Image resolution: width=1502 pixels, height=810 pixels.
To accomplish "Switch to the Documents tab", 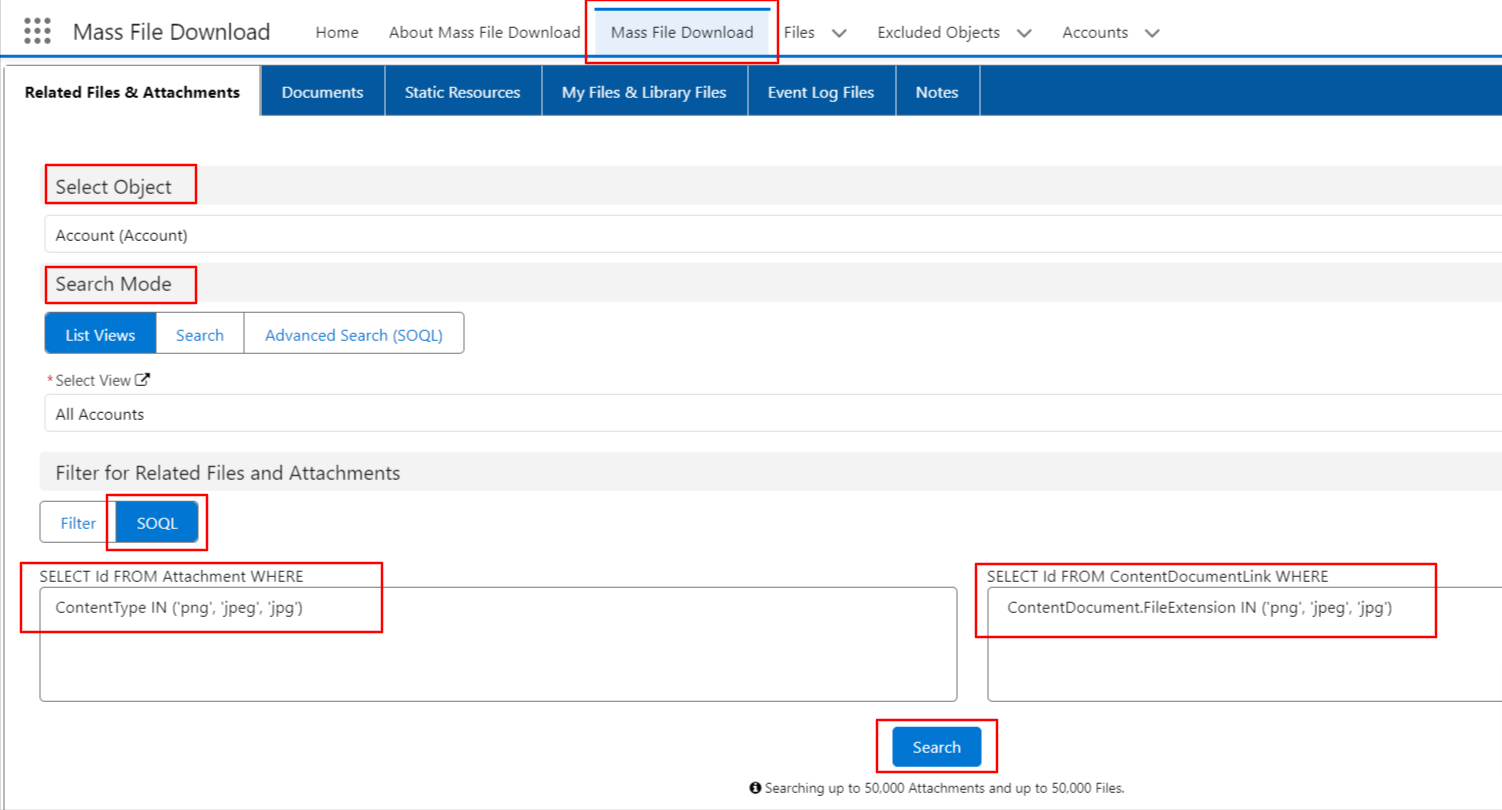I will tap(322, 92).
